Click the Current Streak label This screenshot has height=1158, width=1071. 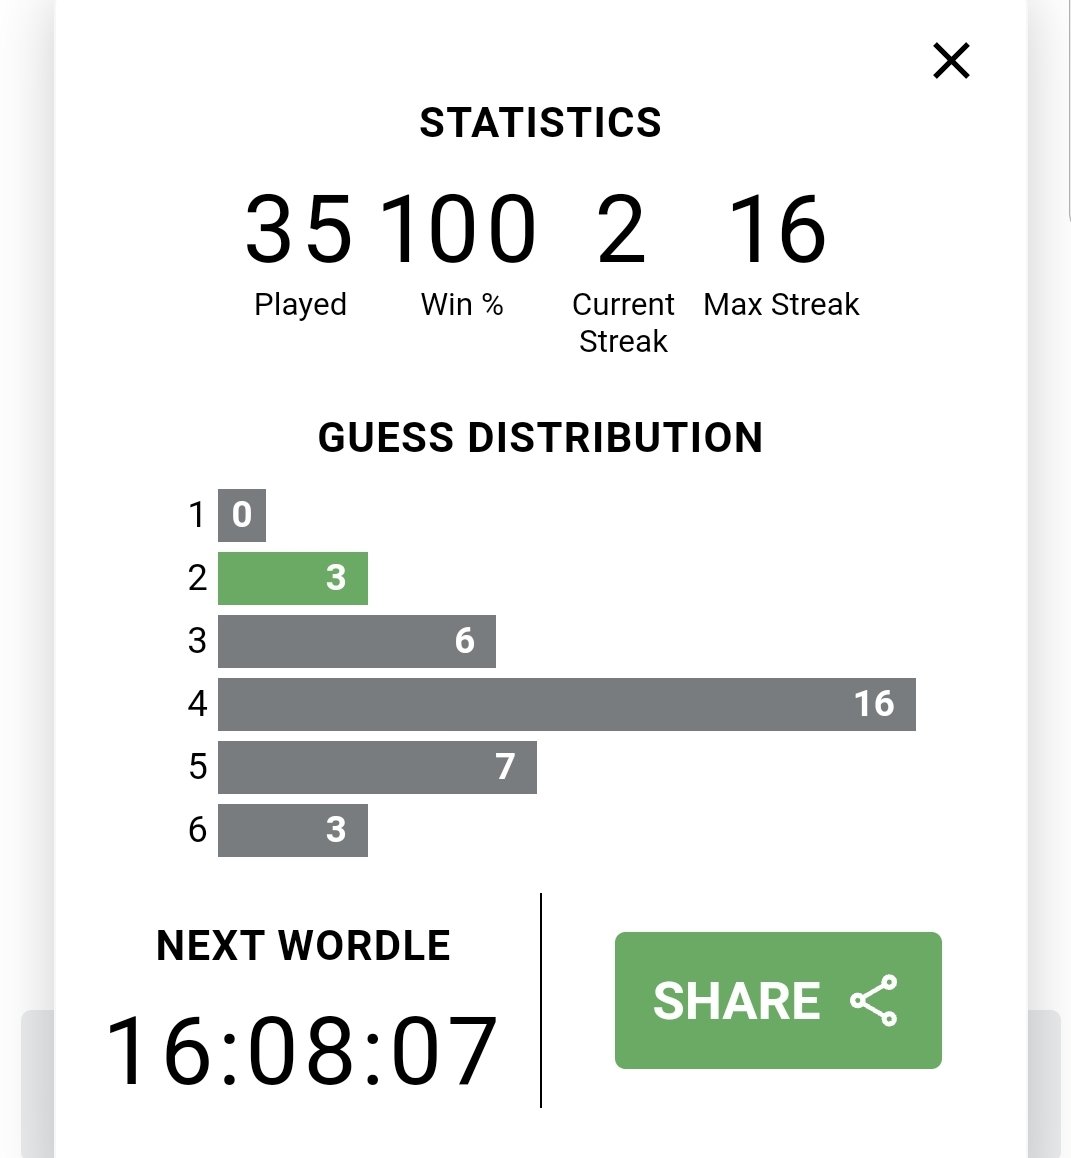(623, 323)
